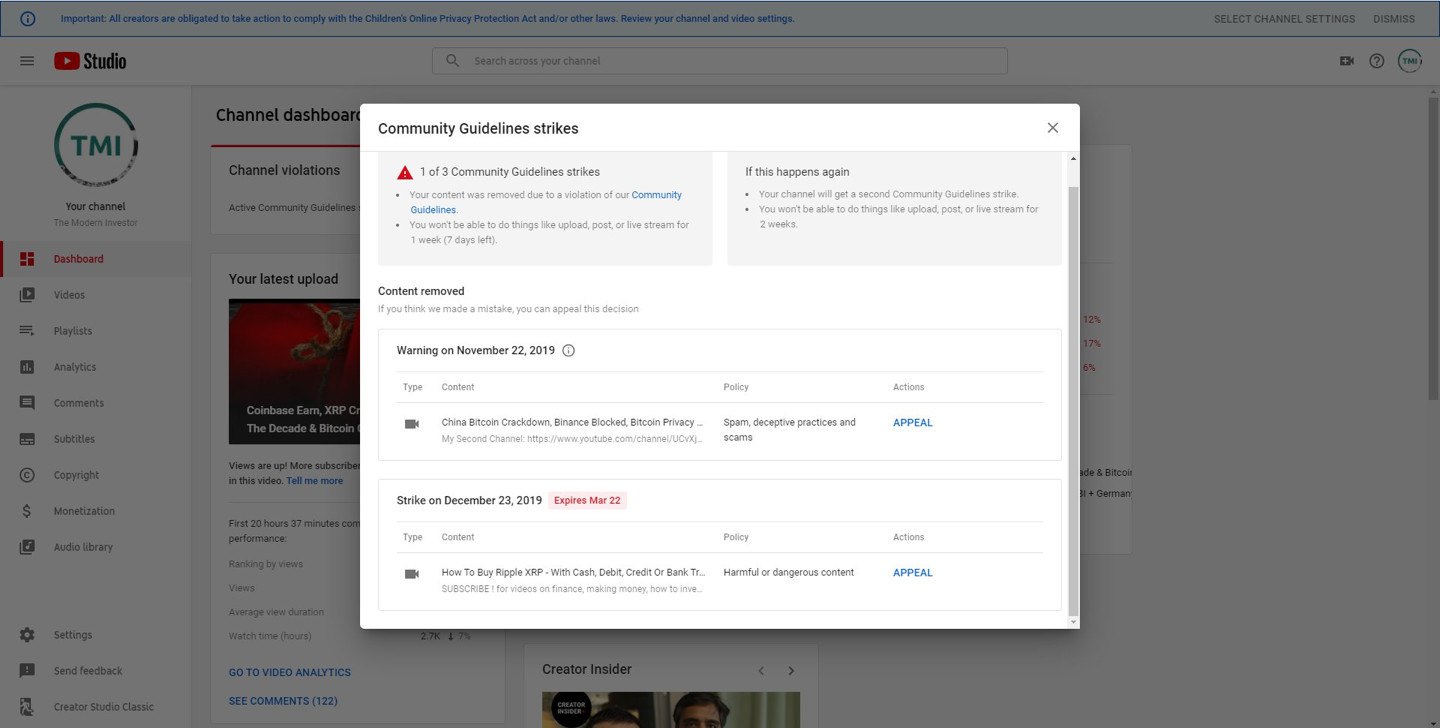Click the Send feedback icon
Viewport: 1440px width, 728px height.
27,671
